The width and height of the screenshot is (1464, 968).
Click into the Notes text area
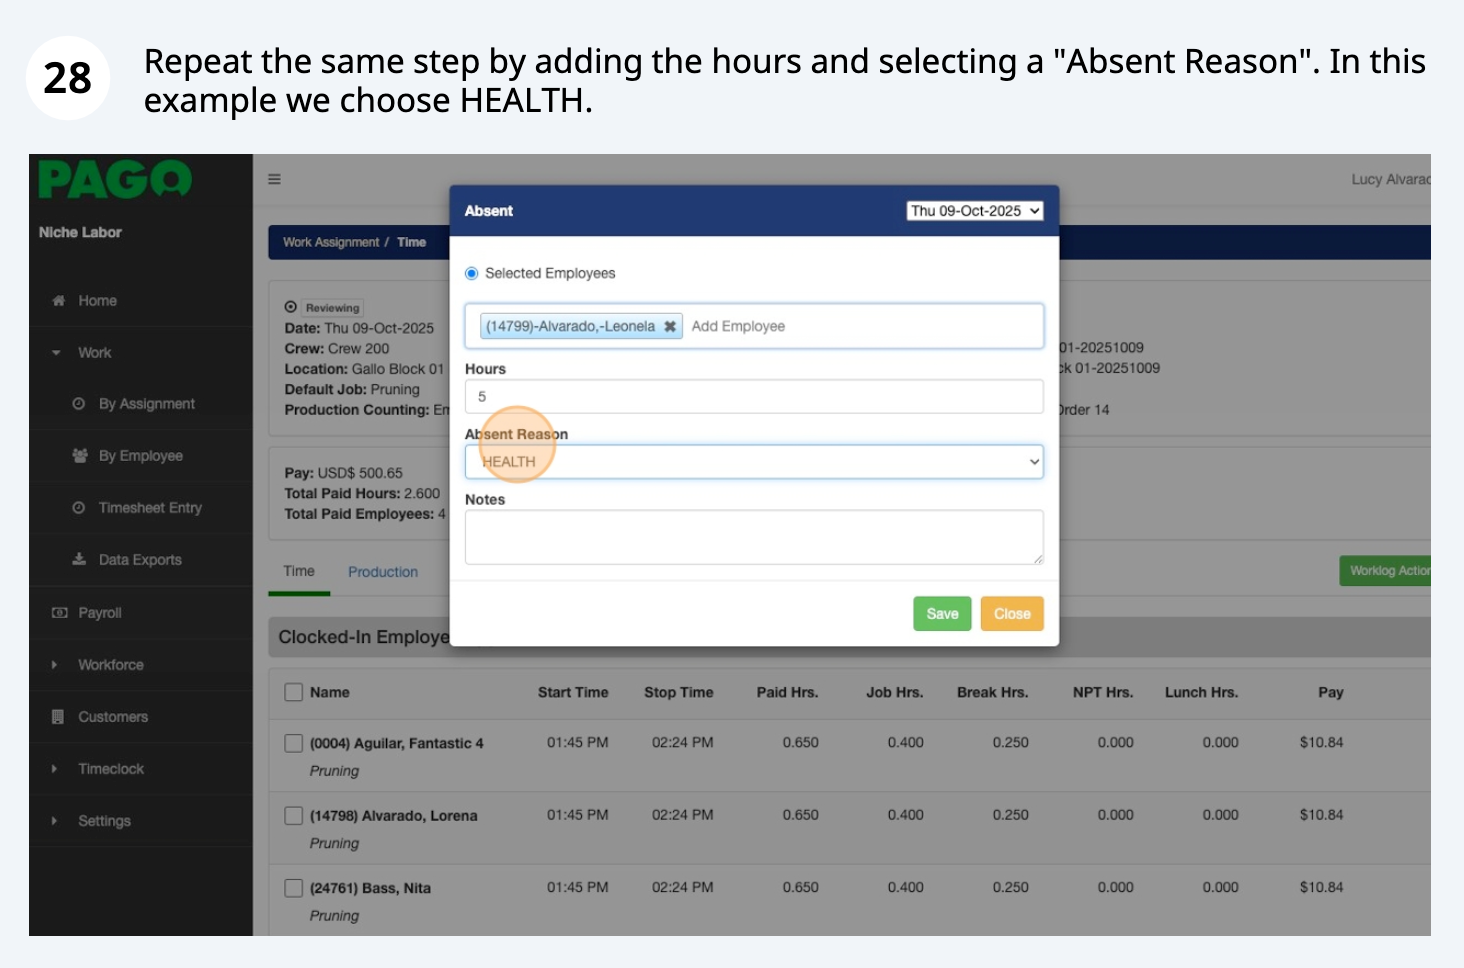coord(754,537)
